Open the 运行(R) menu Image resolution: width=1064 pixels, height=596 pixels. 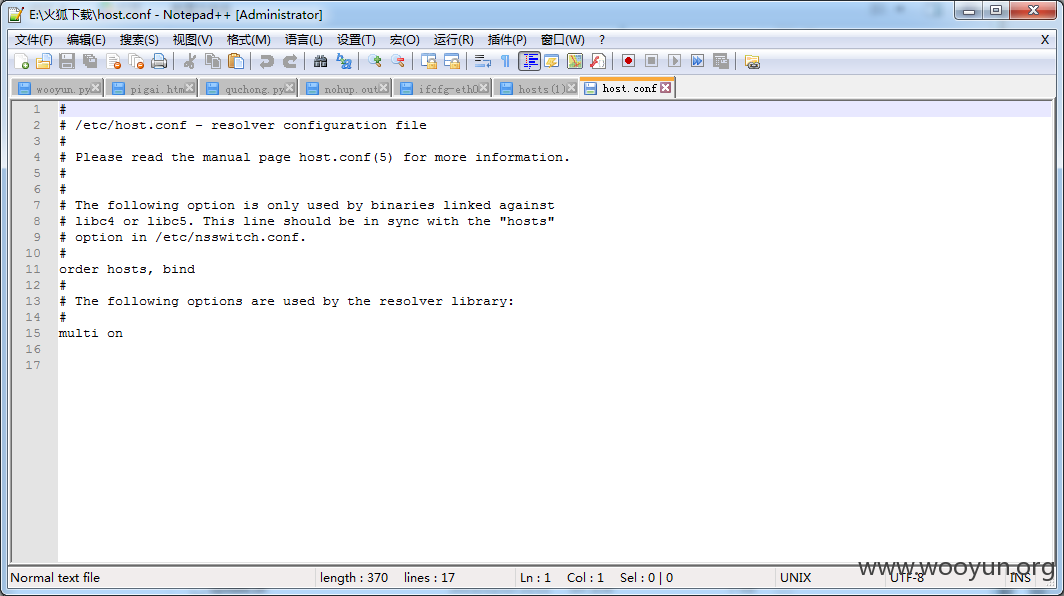(453, 40)
